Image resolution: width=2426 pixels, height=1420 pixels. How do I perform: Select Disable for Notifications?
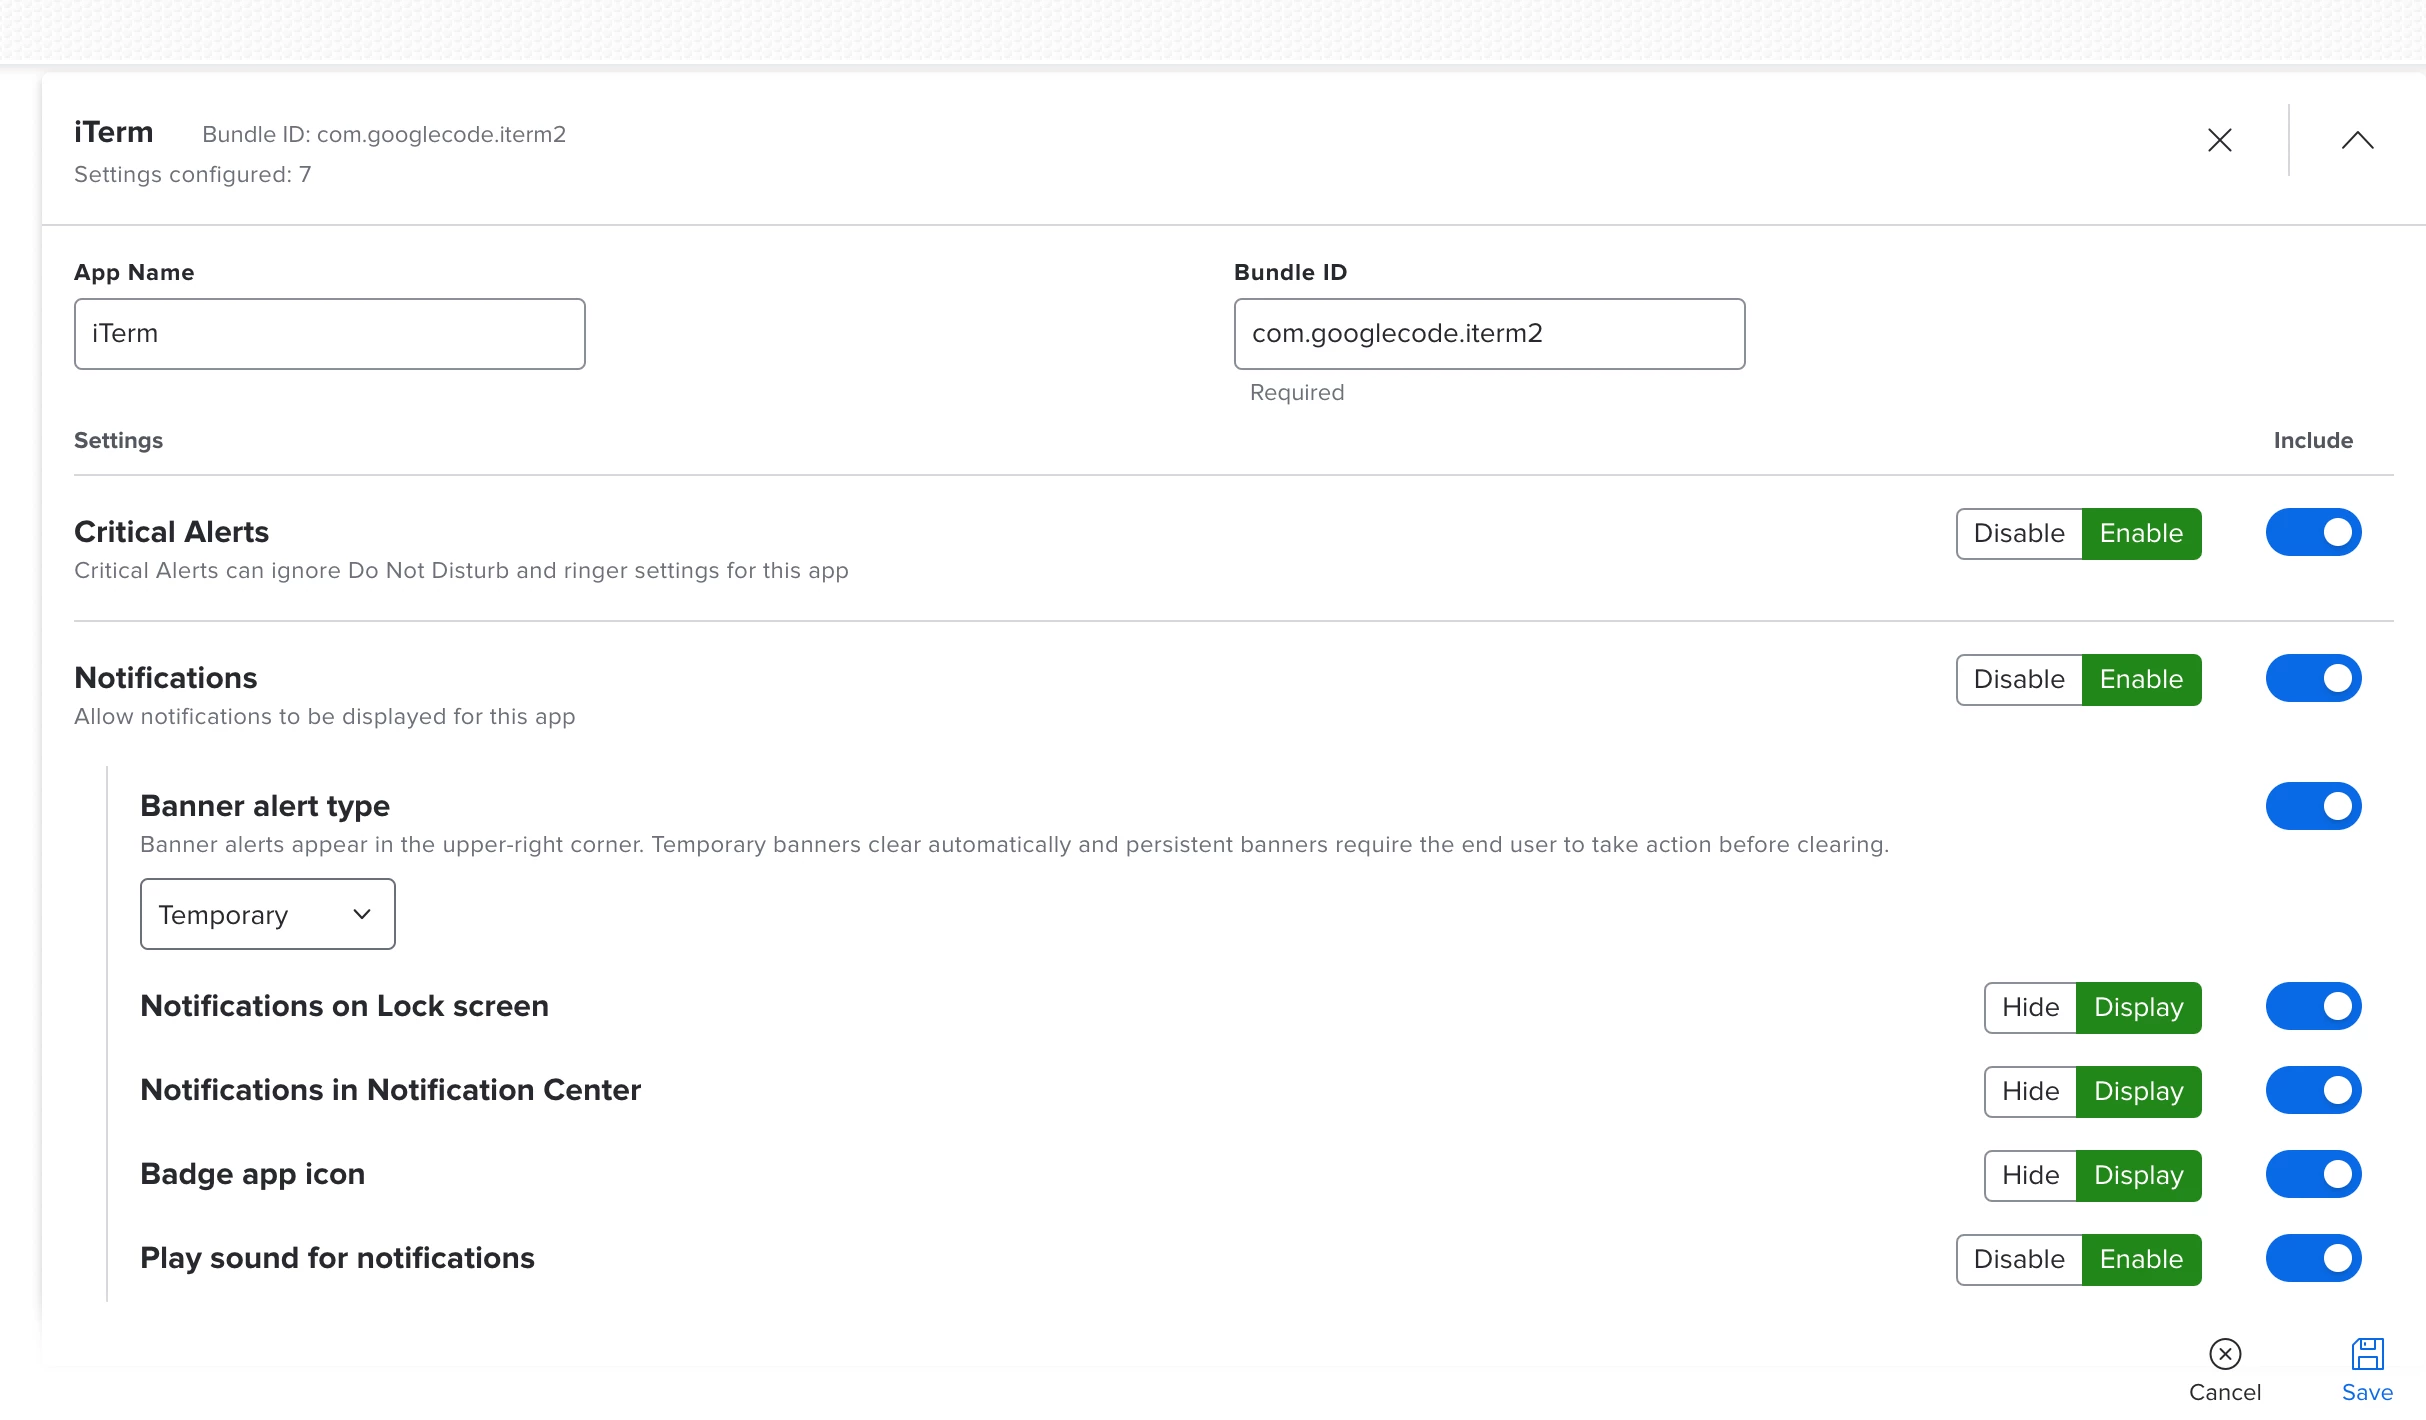(x=2019, y=680)
